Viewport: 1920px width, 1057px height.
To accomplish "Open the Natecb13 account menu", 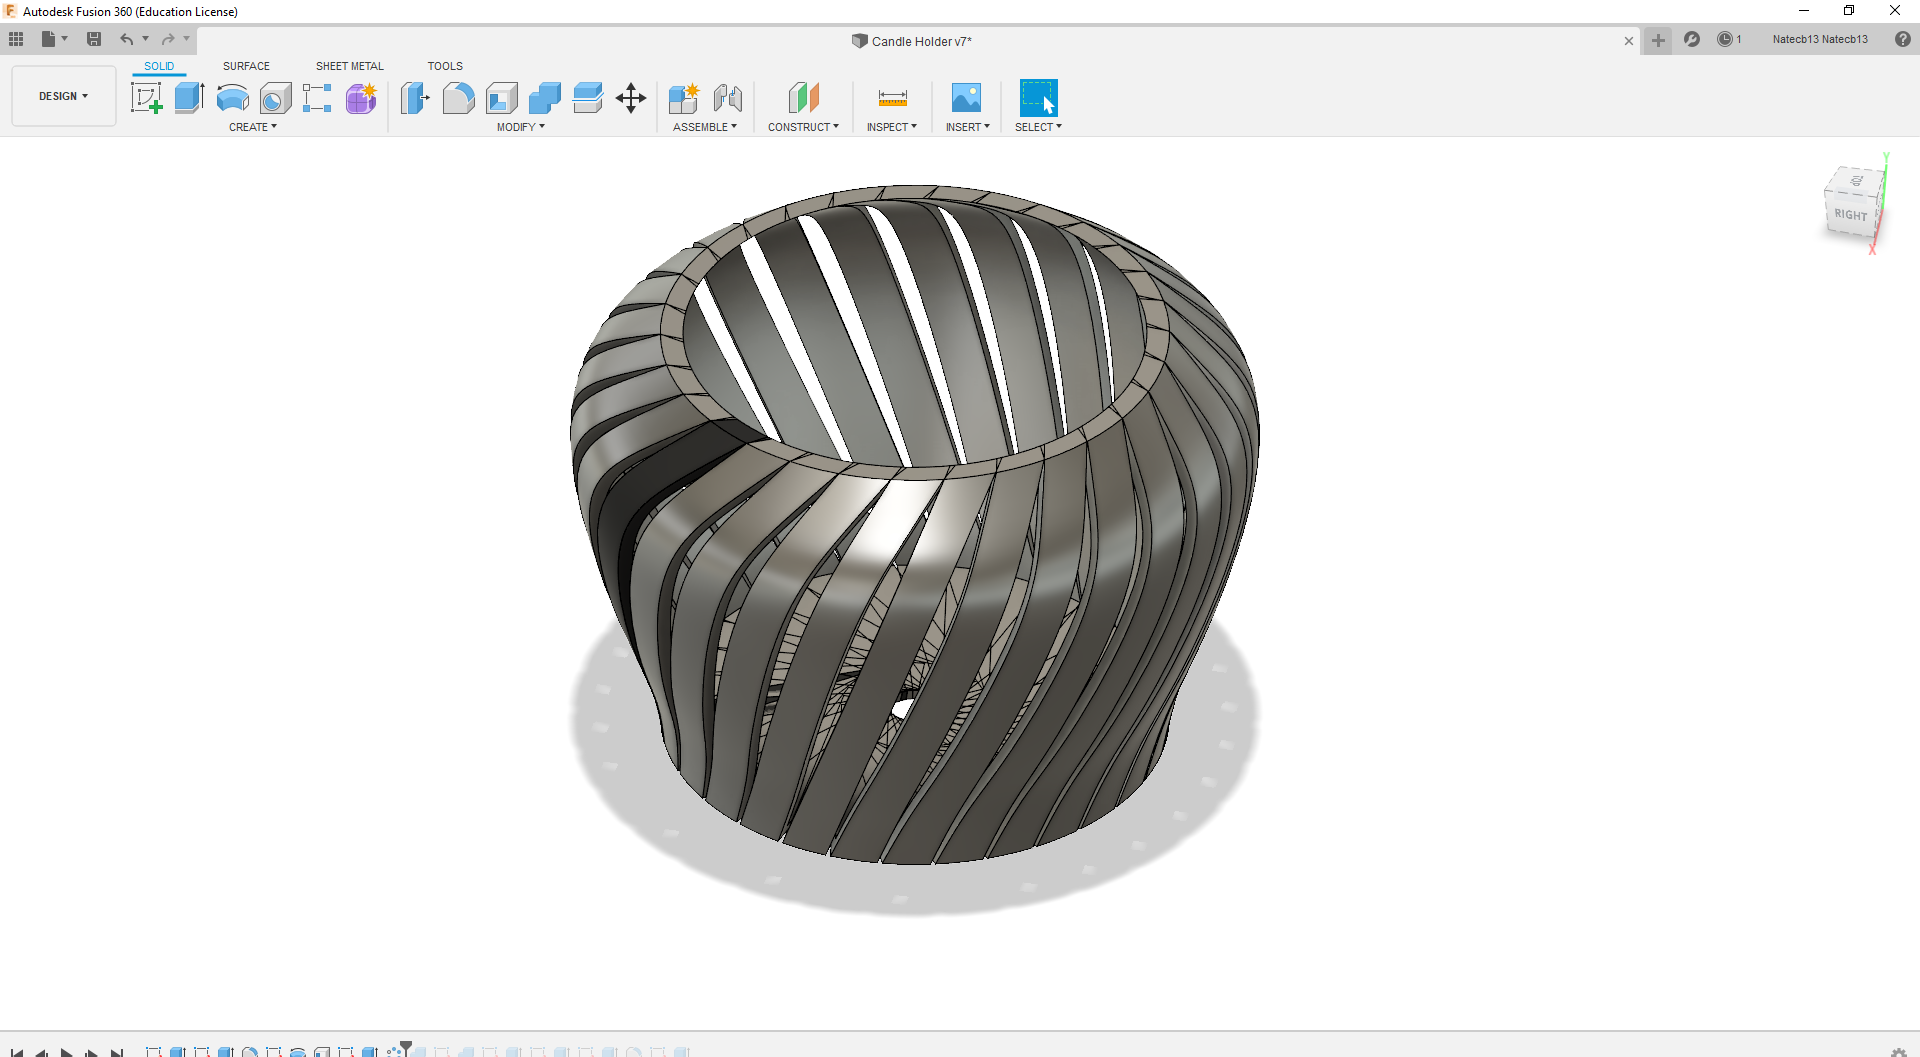I will point(1819,40).
